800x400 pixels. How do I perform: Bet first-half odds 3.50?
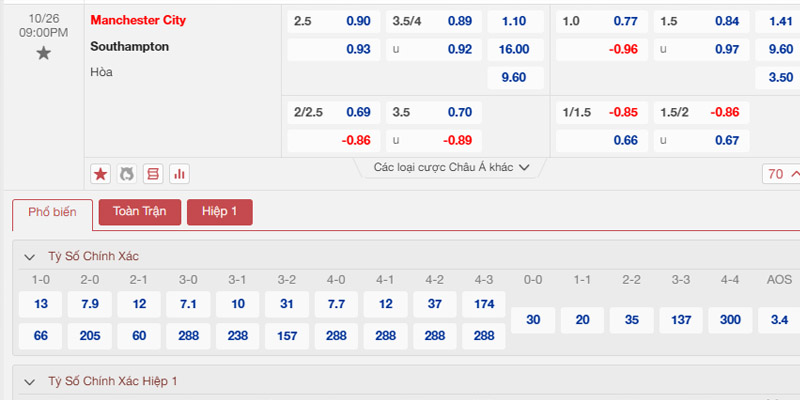point(778,78)
